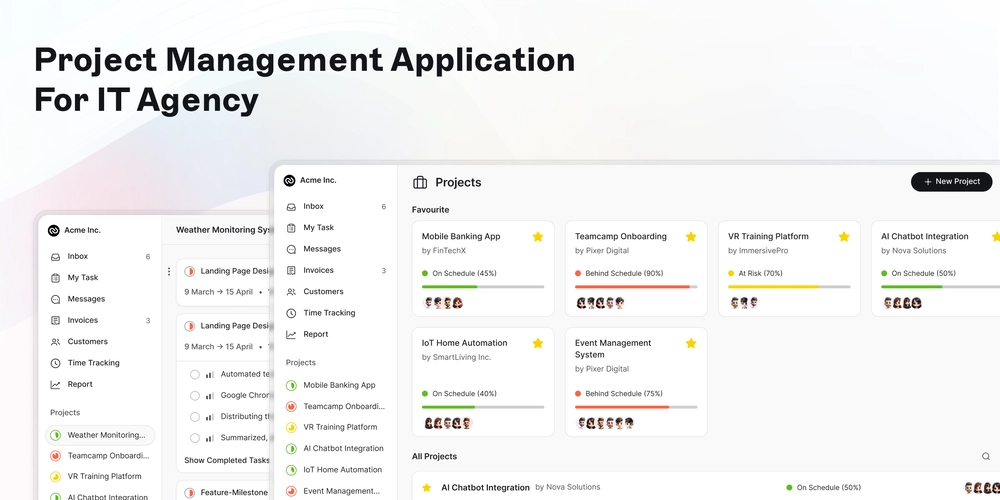Check the 'Summarized' subtask circle
This screenshot has height=500, width=1000.
195,438
